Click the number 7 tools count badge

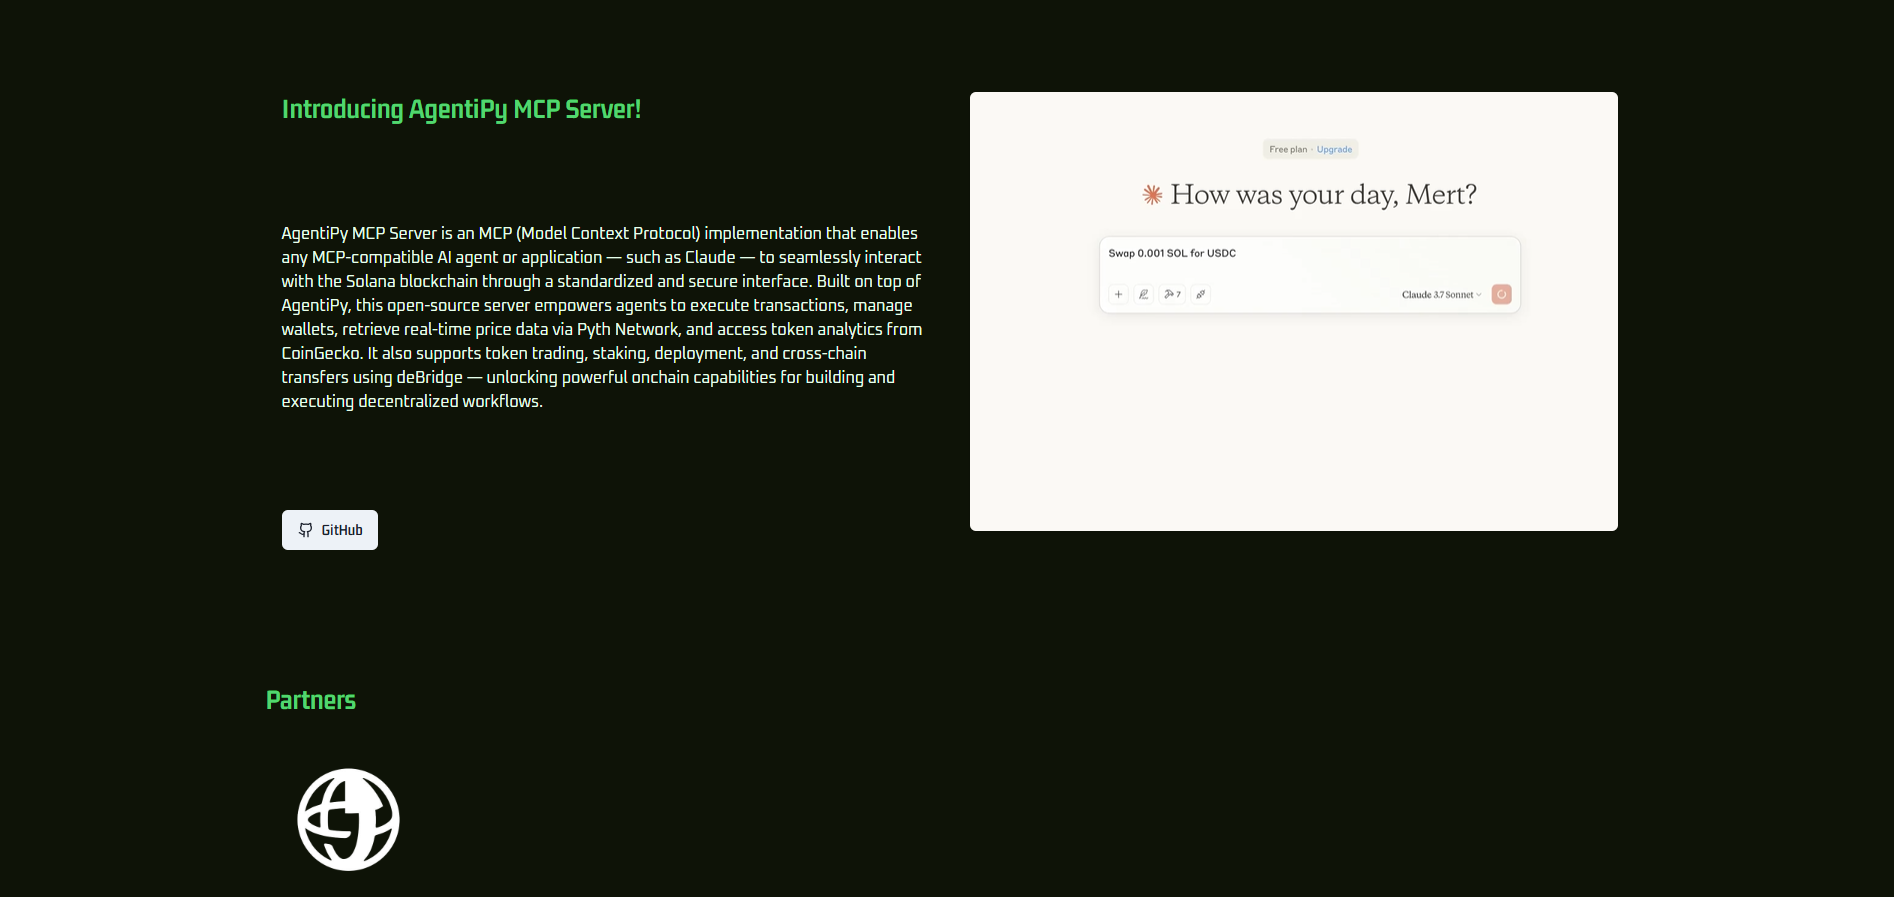(1179, 294)
